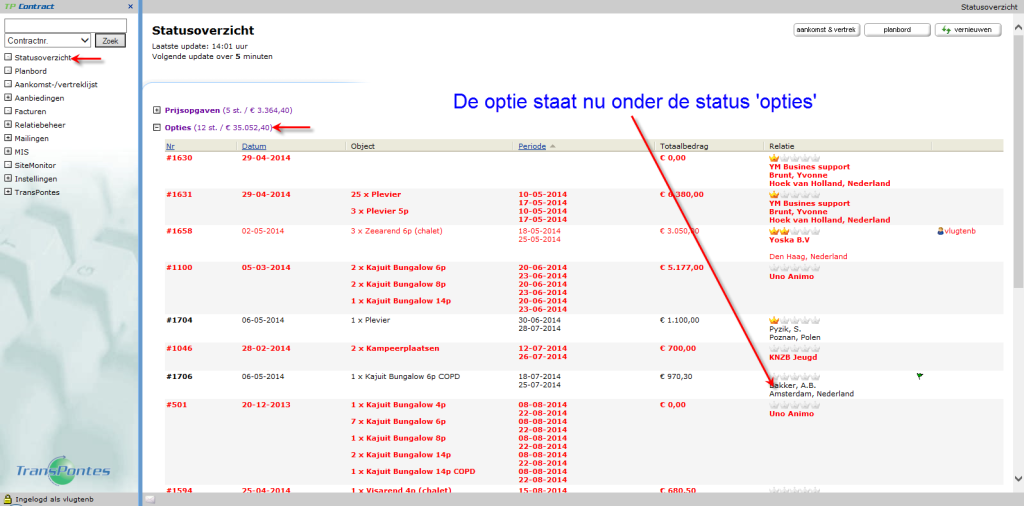Click the user icon next to vlugtenb
This screenshot has height=506, width=1024.
[940, 231]
